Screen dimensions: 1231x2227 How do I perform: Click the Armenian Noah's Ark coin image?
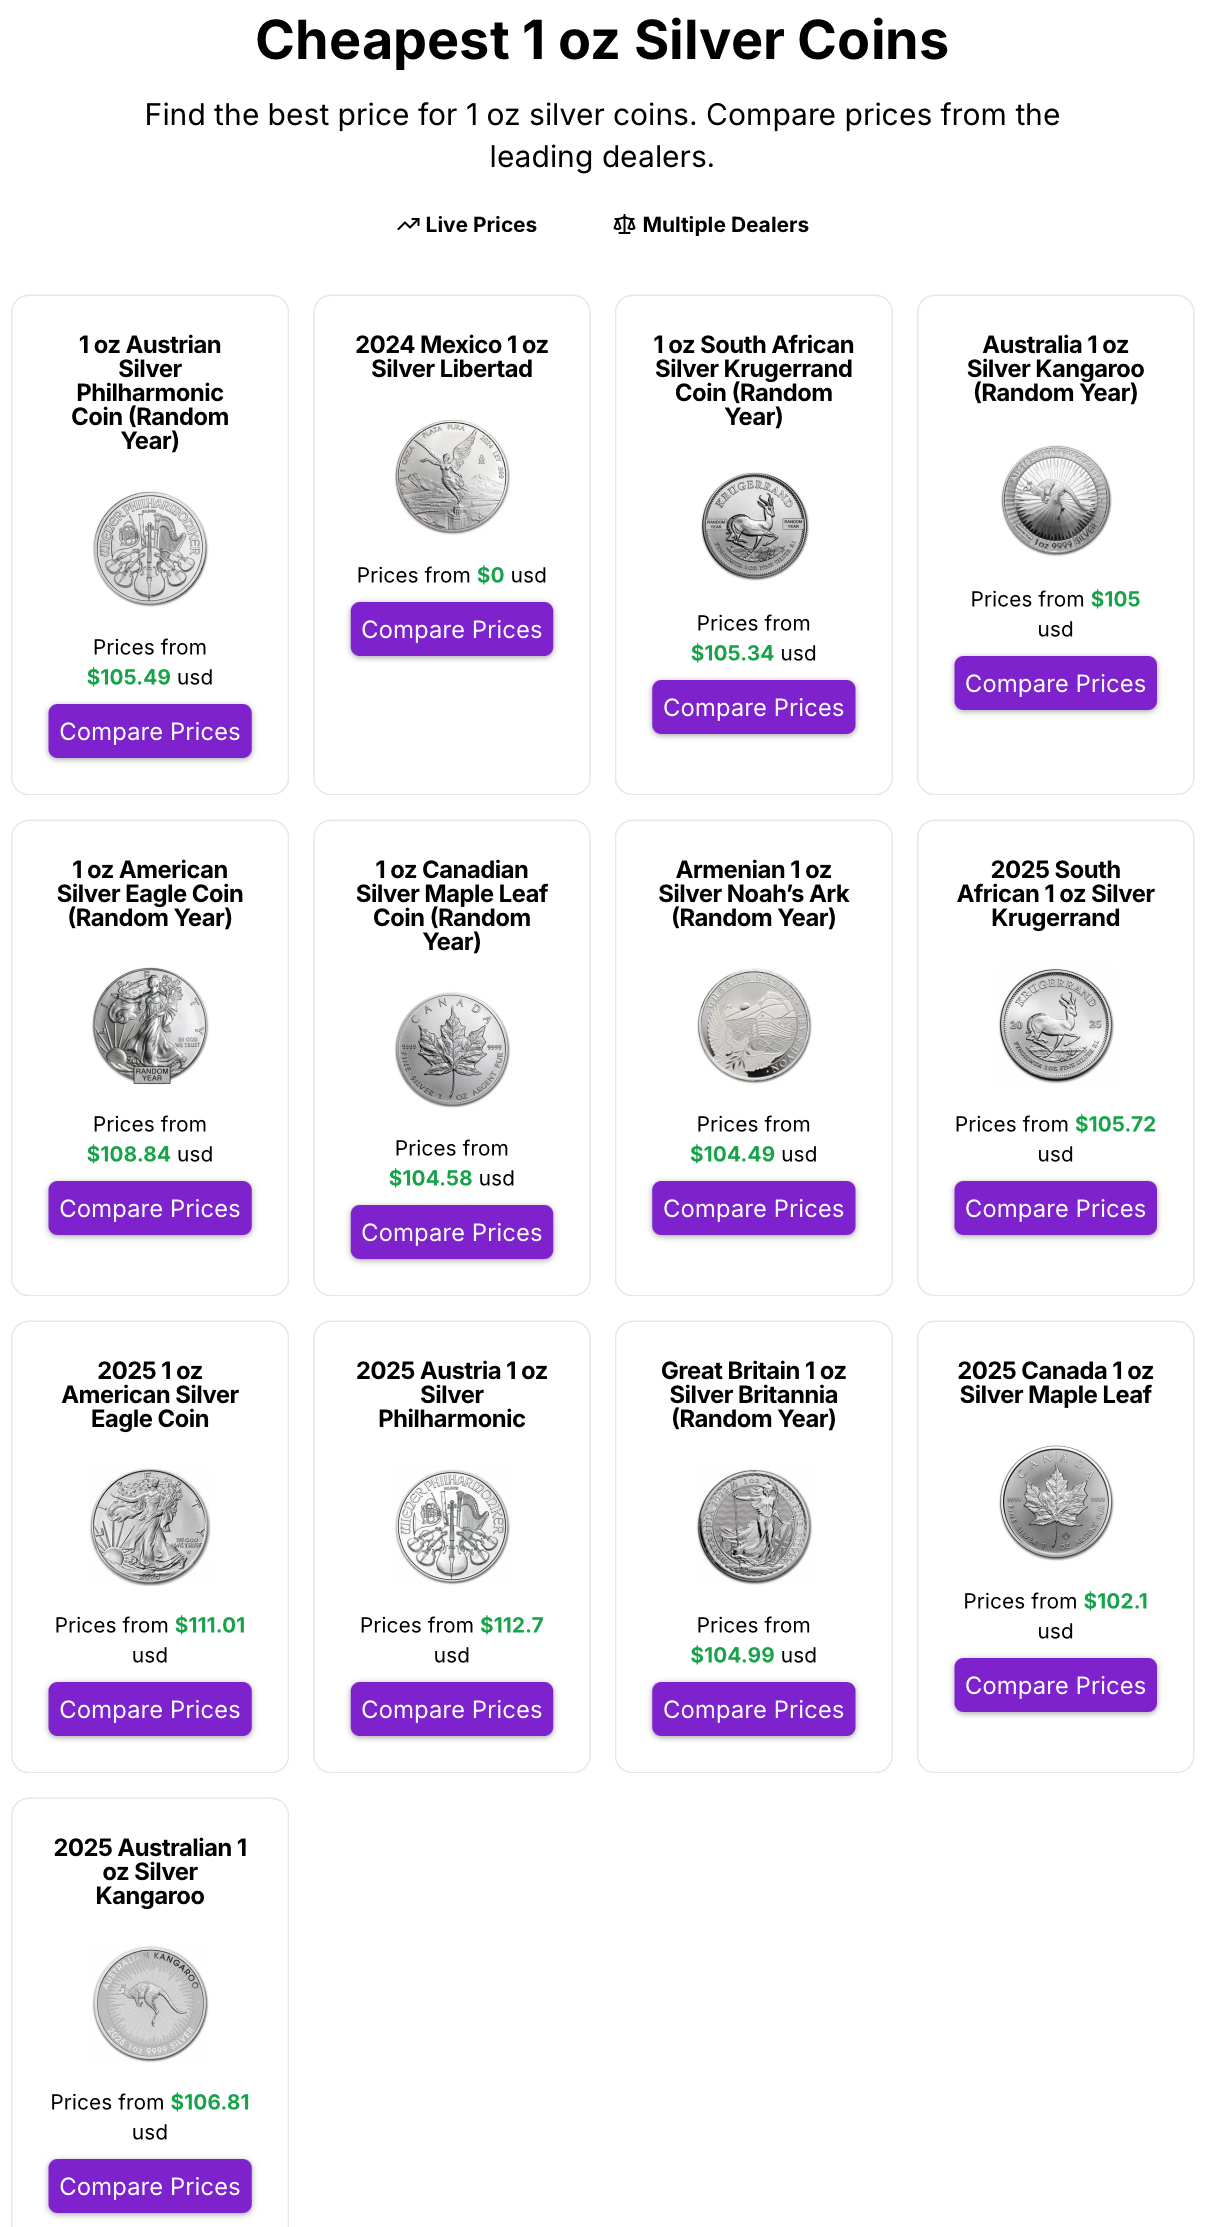(754, 1026)
